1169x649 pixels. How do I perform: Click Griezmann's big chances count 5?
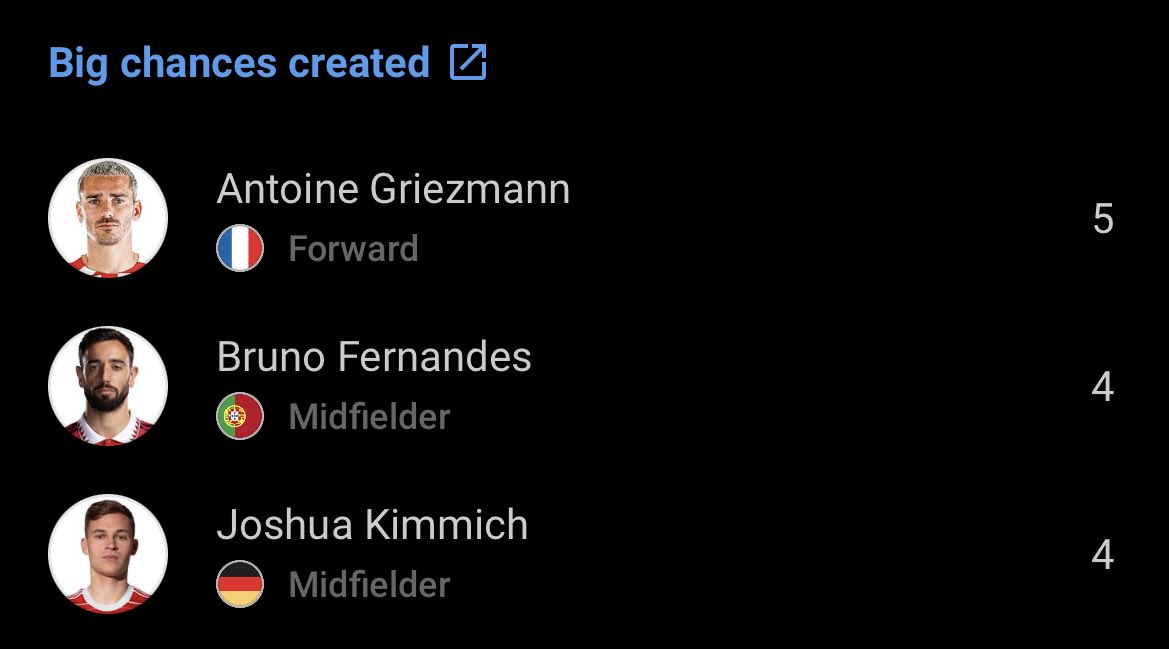coord(1103,219)
